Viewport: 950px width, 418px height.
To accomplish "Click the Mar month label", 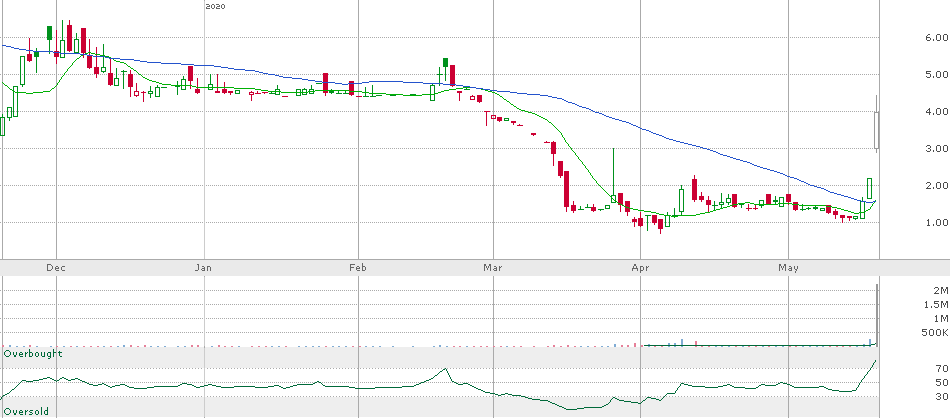I will [494, 267].
